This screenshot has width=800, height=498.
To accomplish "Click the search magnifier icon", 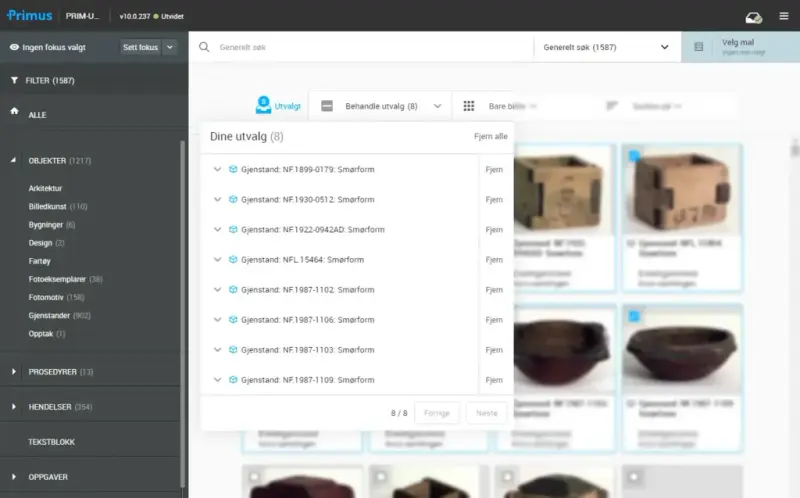I will 204,47.
